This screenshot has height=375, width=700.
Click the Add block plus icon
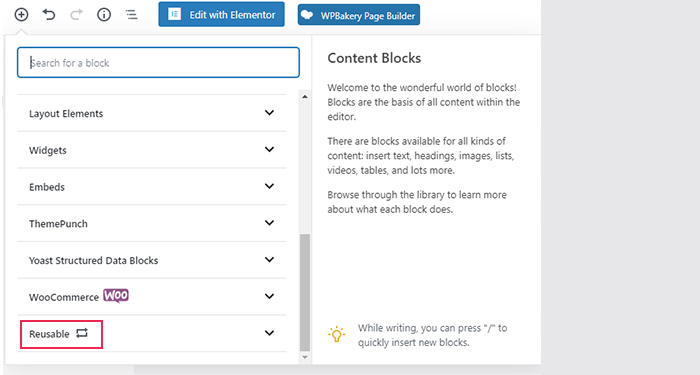[21, 15]
